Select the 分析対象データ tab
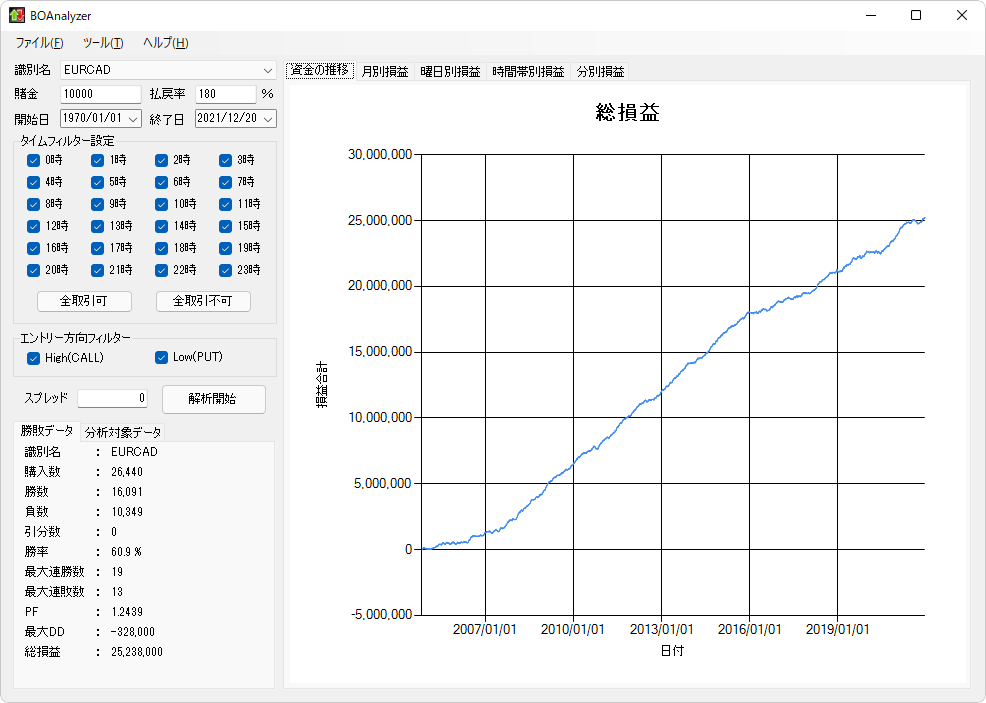Screen dimensions: 986x703 click(123, 433)
